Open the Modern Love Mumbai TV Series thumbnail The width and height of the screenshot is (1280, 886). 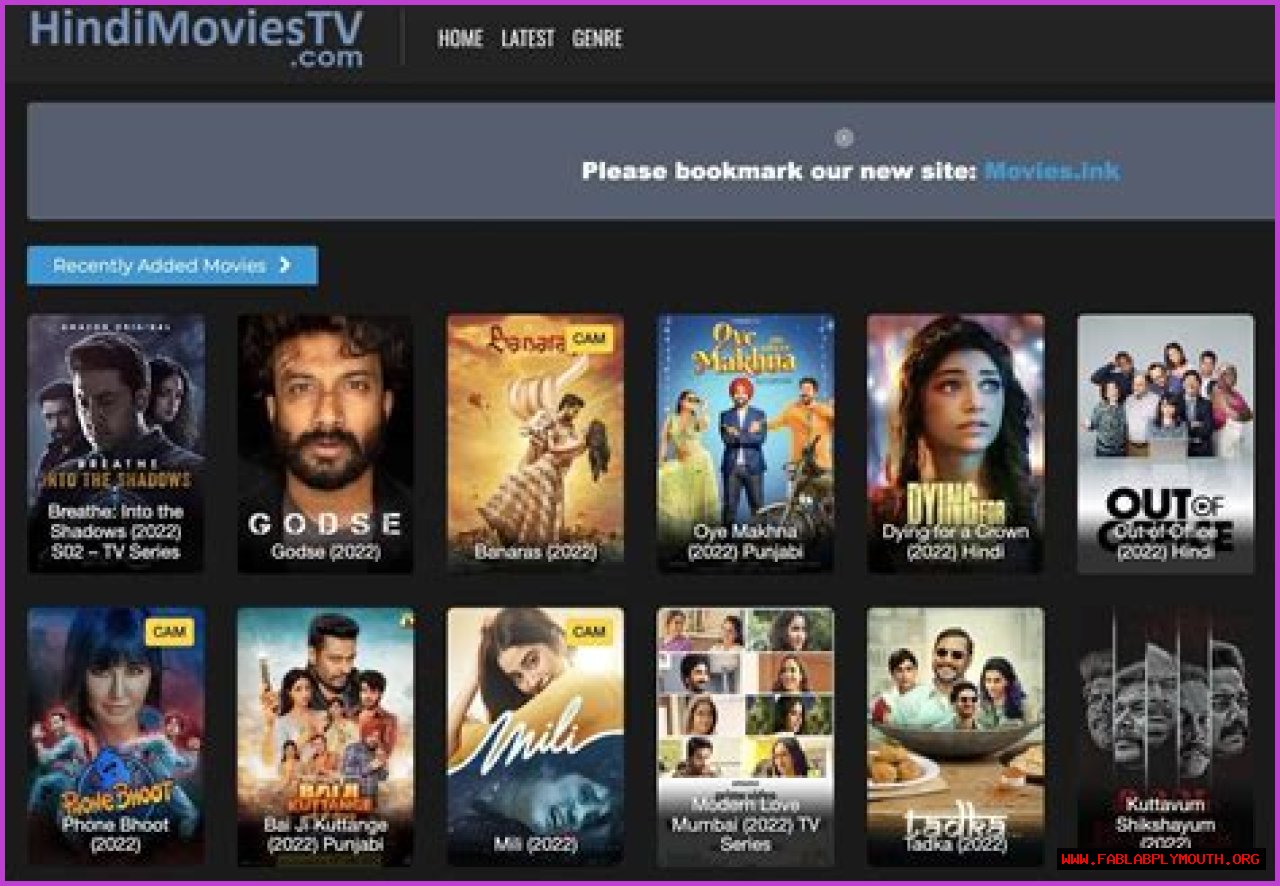click(745, 737)
